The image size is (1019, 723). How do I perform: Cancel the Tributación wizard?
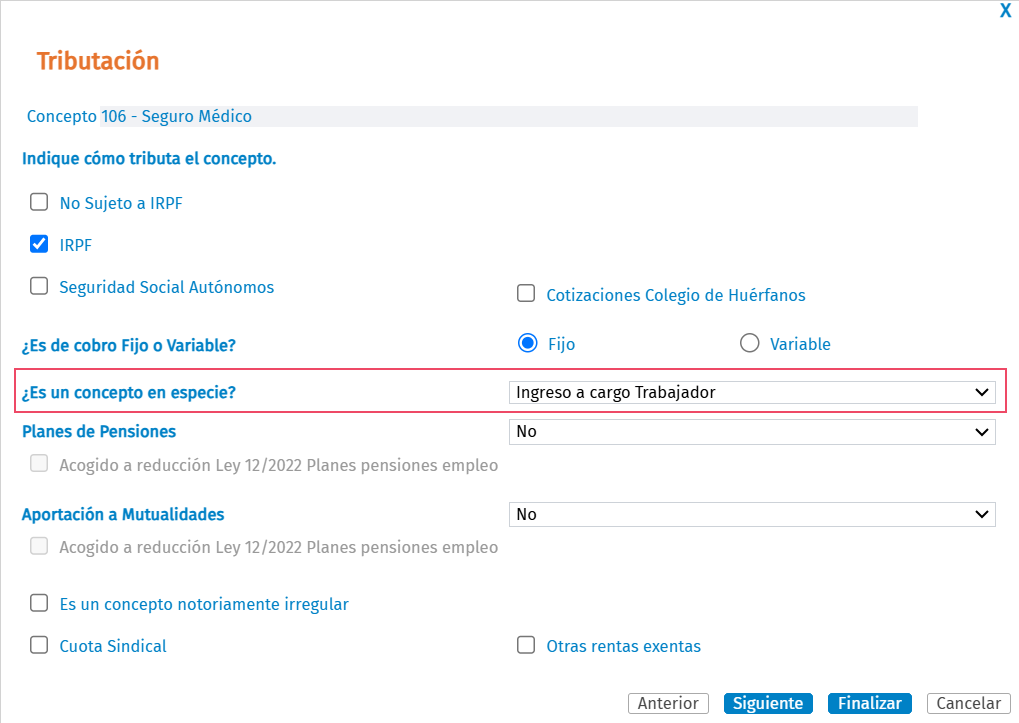(968, 703)
